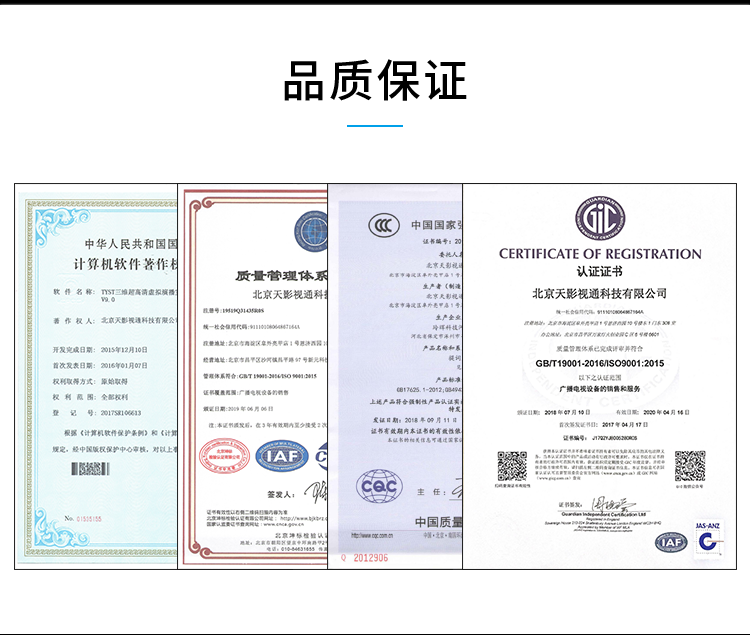This screenshot has height=635, width=750.
Task: Open the CCC compulsory certification image
Action: pyautogui.click(x=395, y=376)
